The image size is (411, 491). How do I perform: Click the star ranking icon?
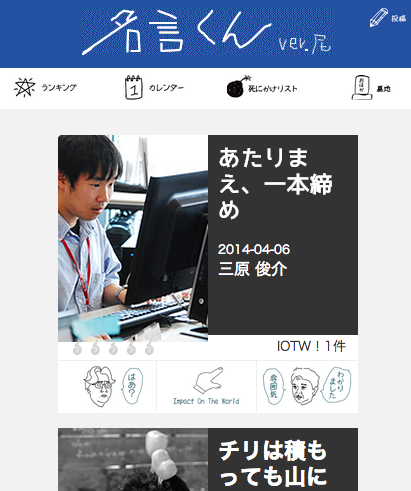click(25, 87)
